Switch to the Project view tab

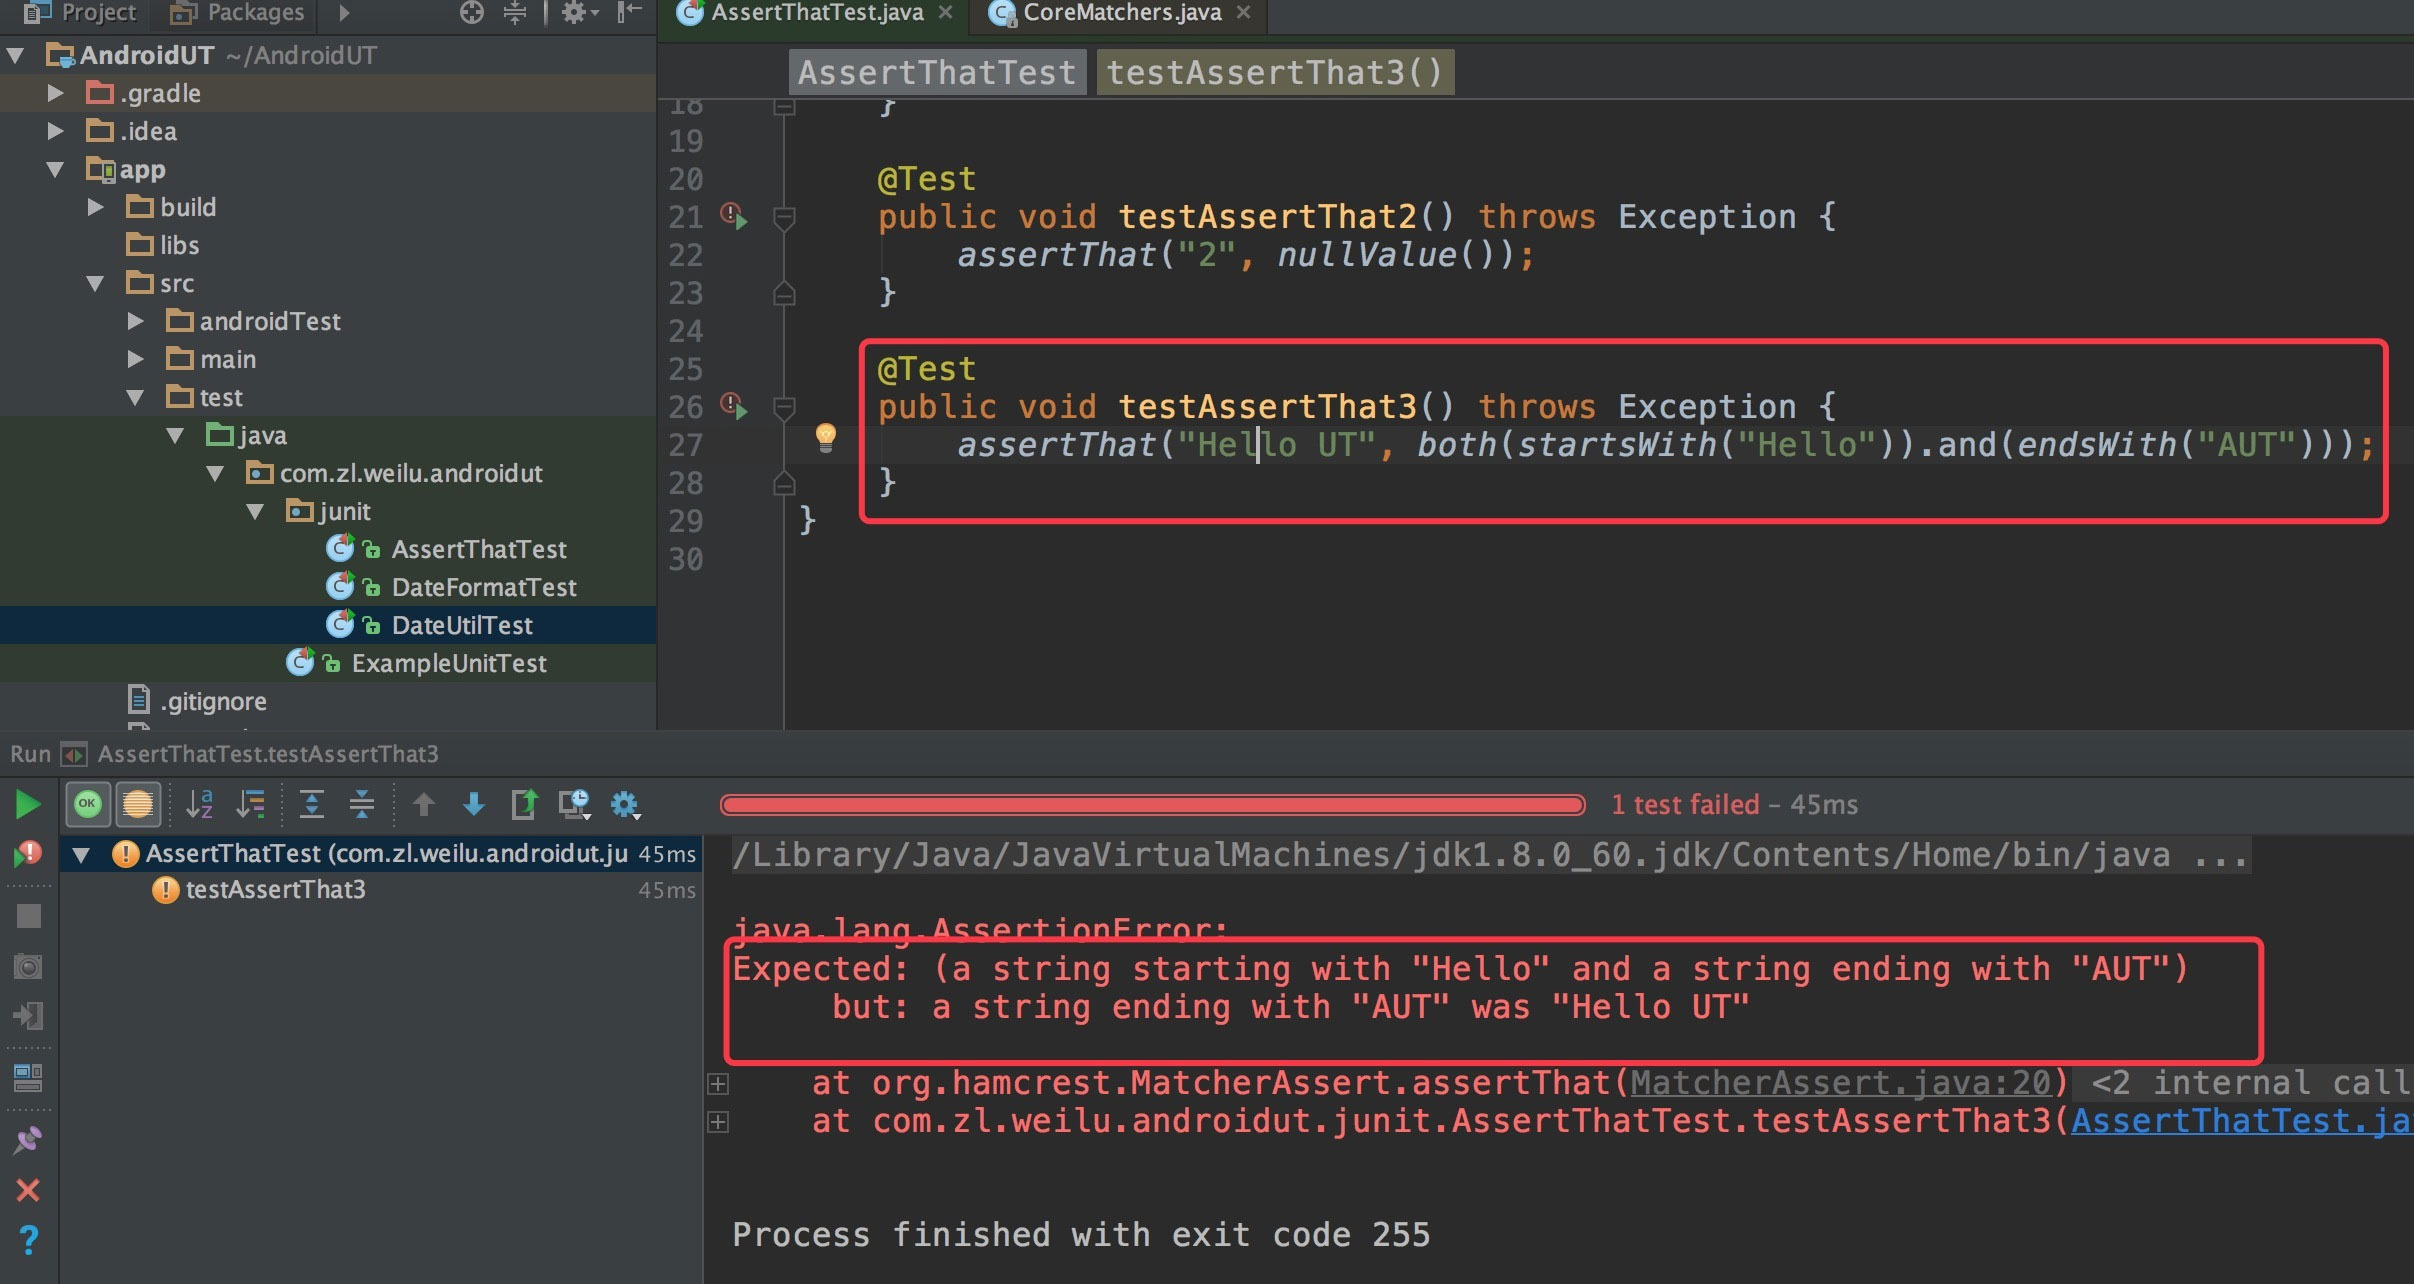80,13
